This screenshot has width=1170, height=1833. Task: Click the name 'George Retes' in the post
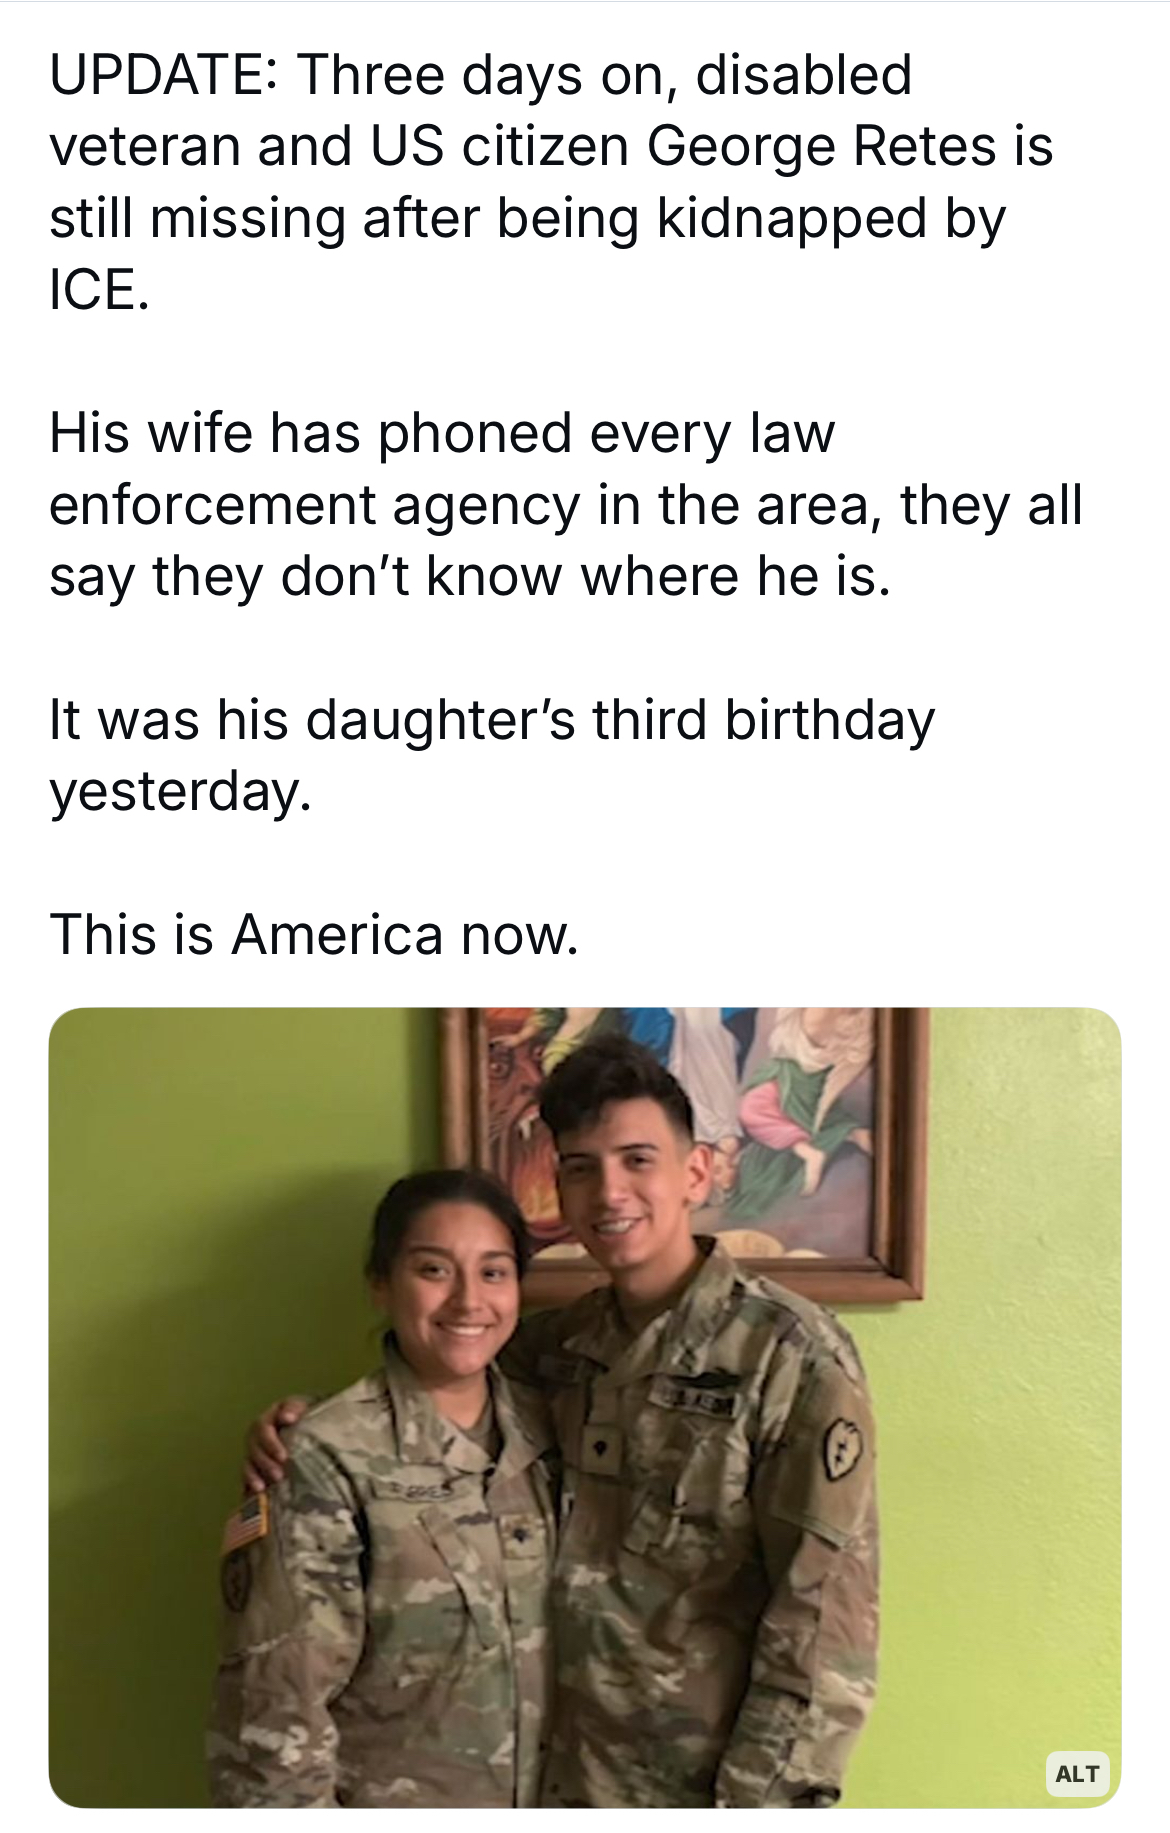pos(822,146)
